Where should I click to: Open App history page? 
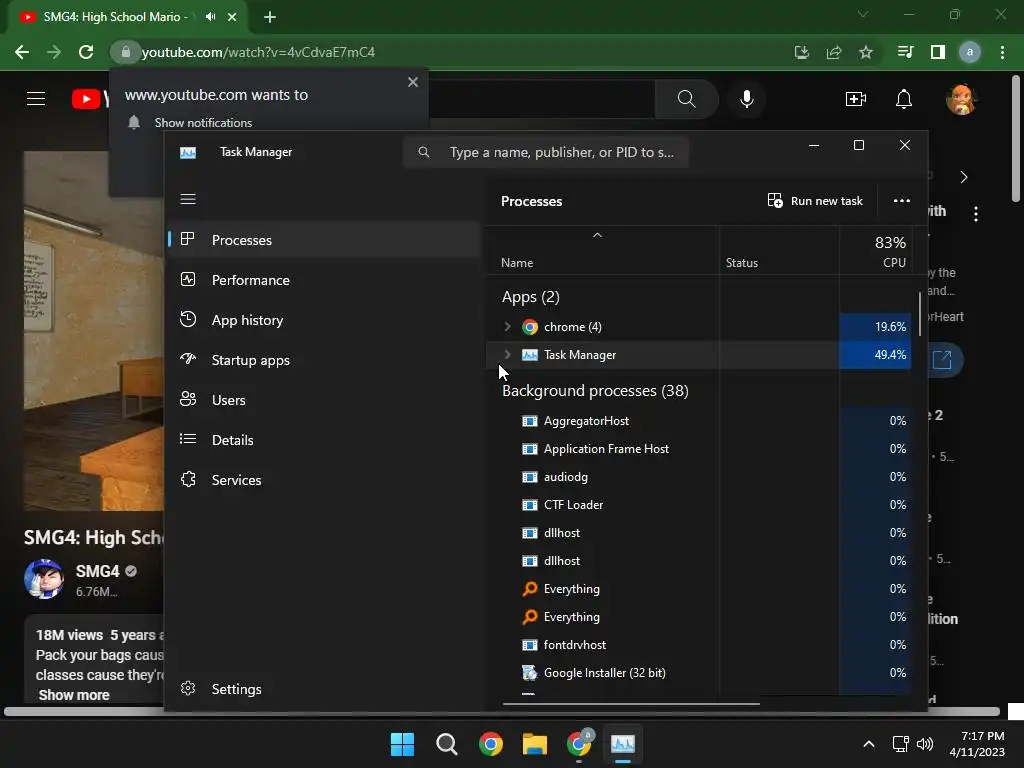(324, 320)
